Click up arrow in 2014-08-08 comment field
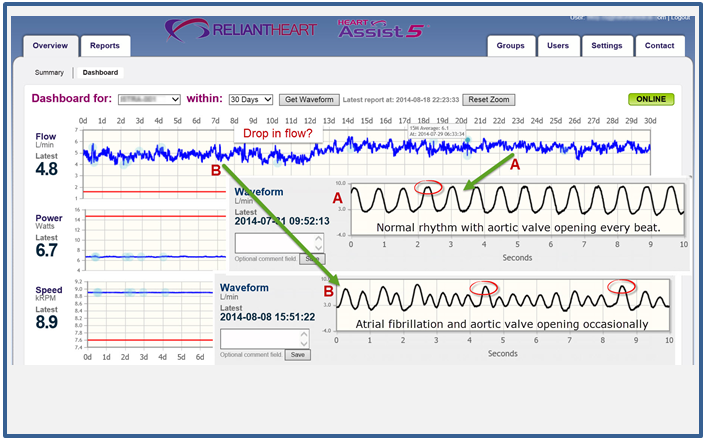 [304, 334]
